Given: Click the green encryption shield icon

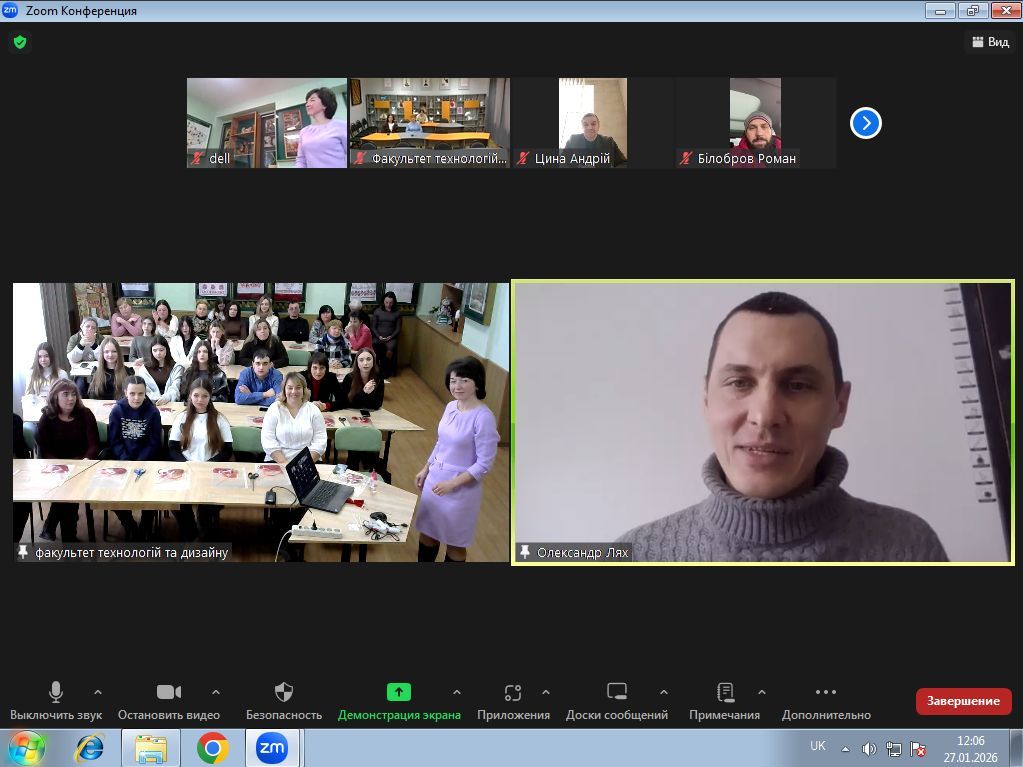Looking at the screenshot, I should coord(19,42).
